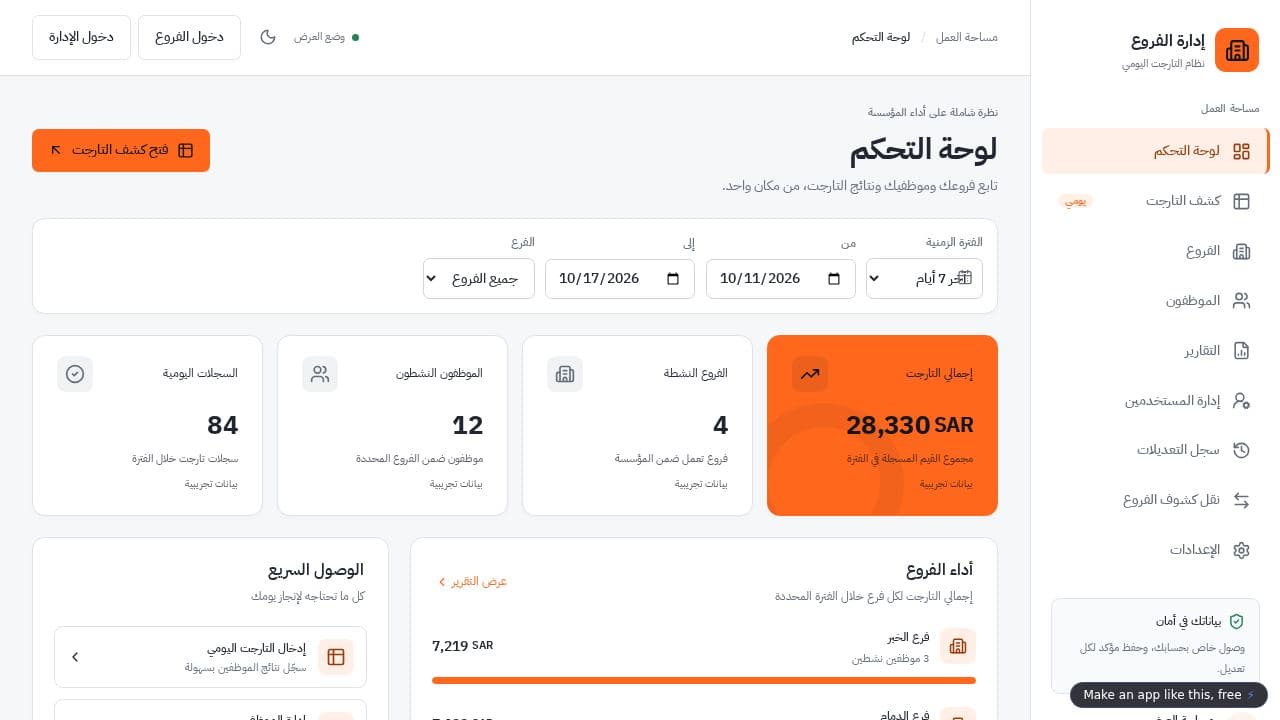The image size is (1280, 720).
Task: Click وضع العرض status indicator
Action: (x=326, y=37)
